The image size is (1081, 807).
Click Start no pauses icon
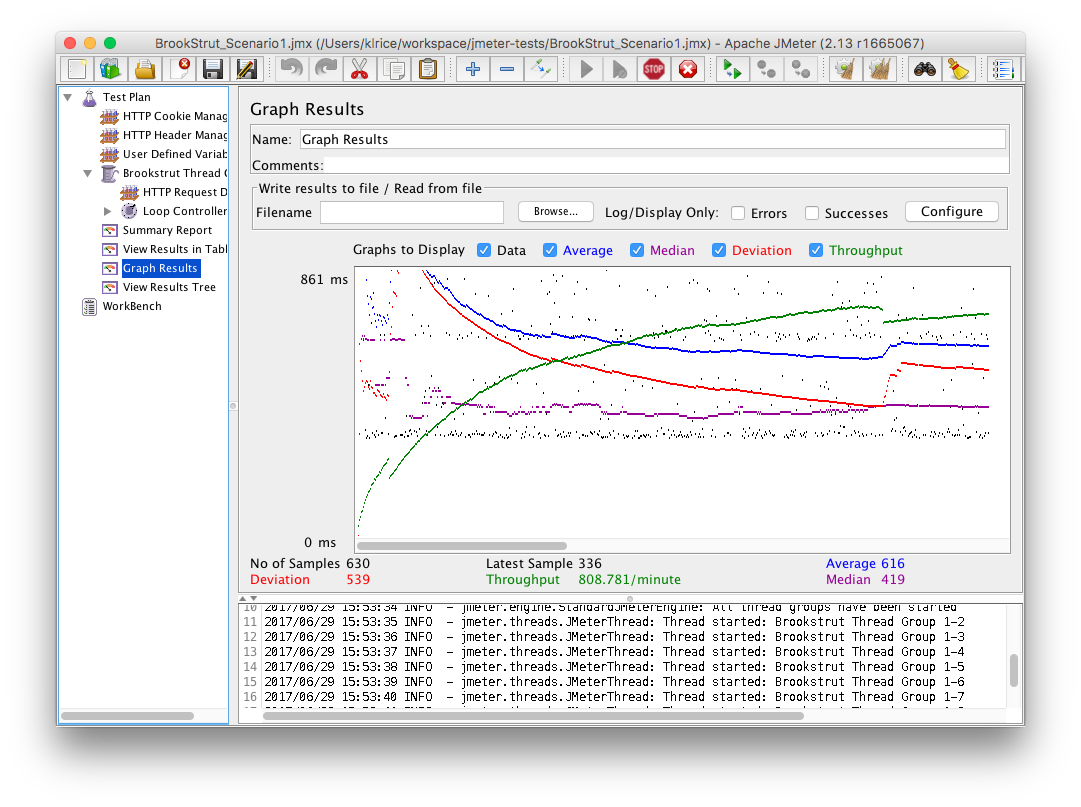pyautogui.click(x=620, y=69)
